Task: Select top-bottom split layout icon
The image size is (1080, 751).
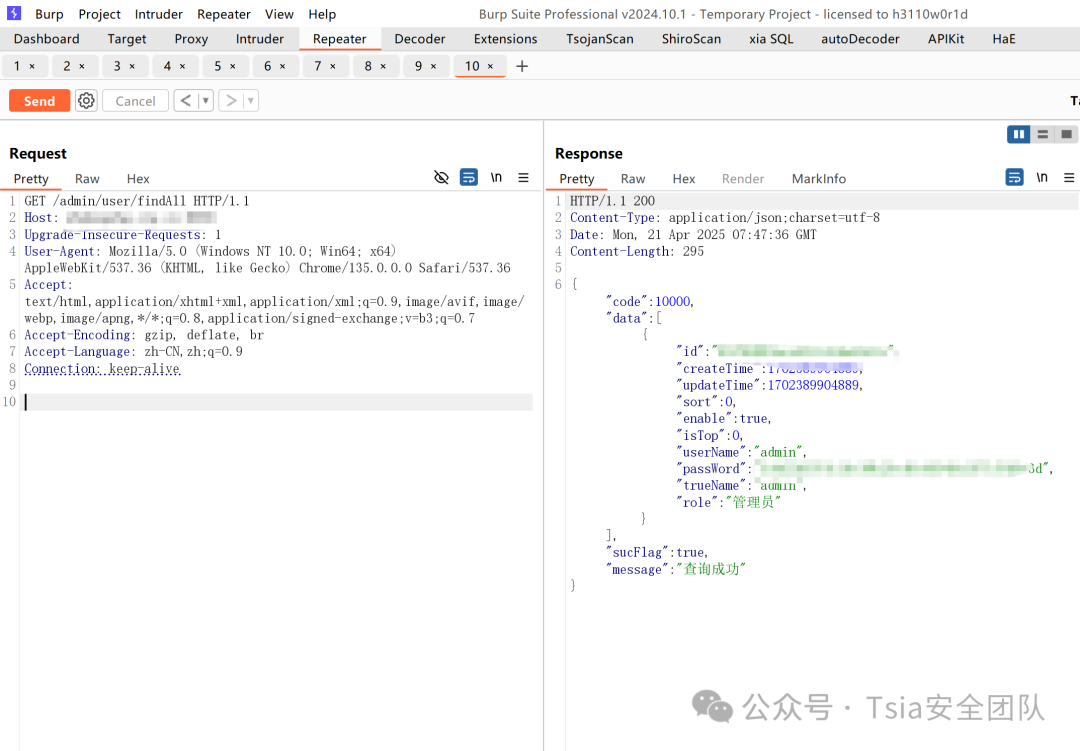Action: click(x=1042, y=134)
